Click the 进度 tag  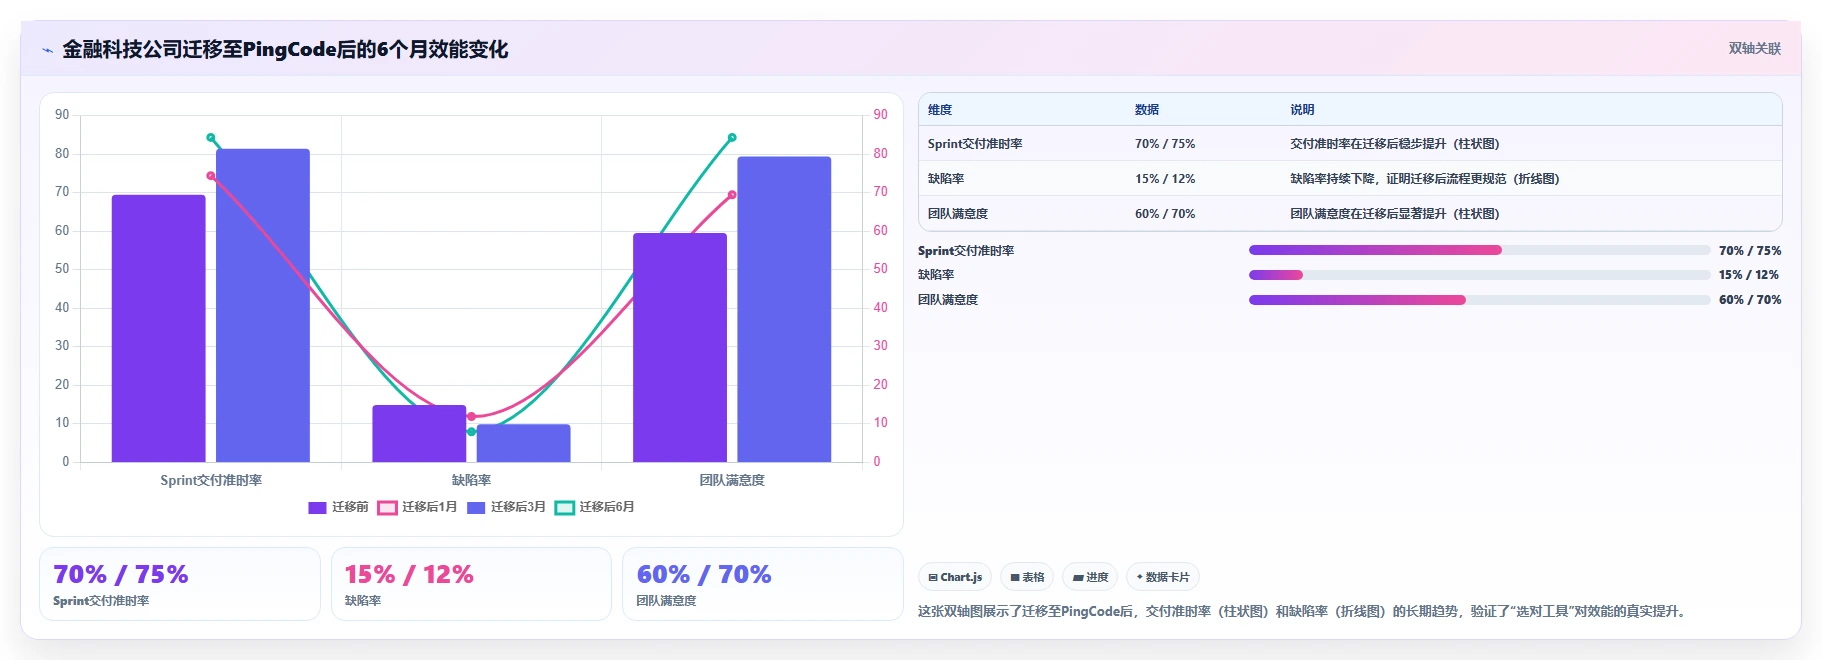(1090, 577)
